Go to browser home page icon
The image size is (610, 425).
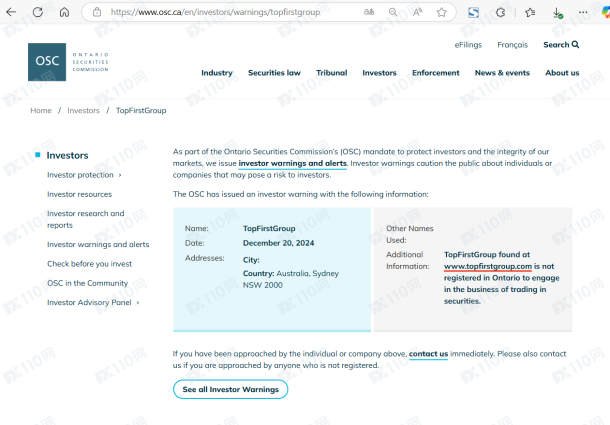[x=65, y=12]
